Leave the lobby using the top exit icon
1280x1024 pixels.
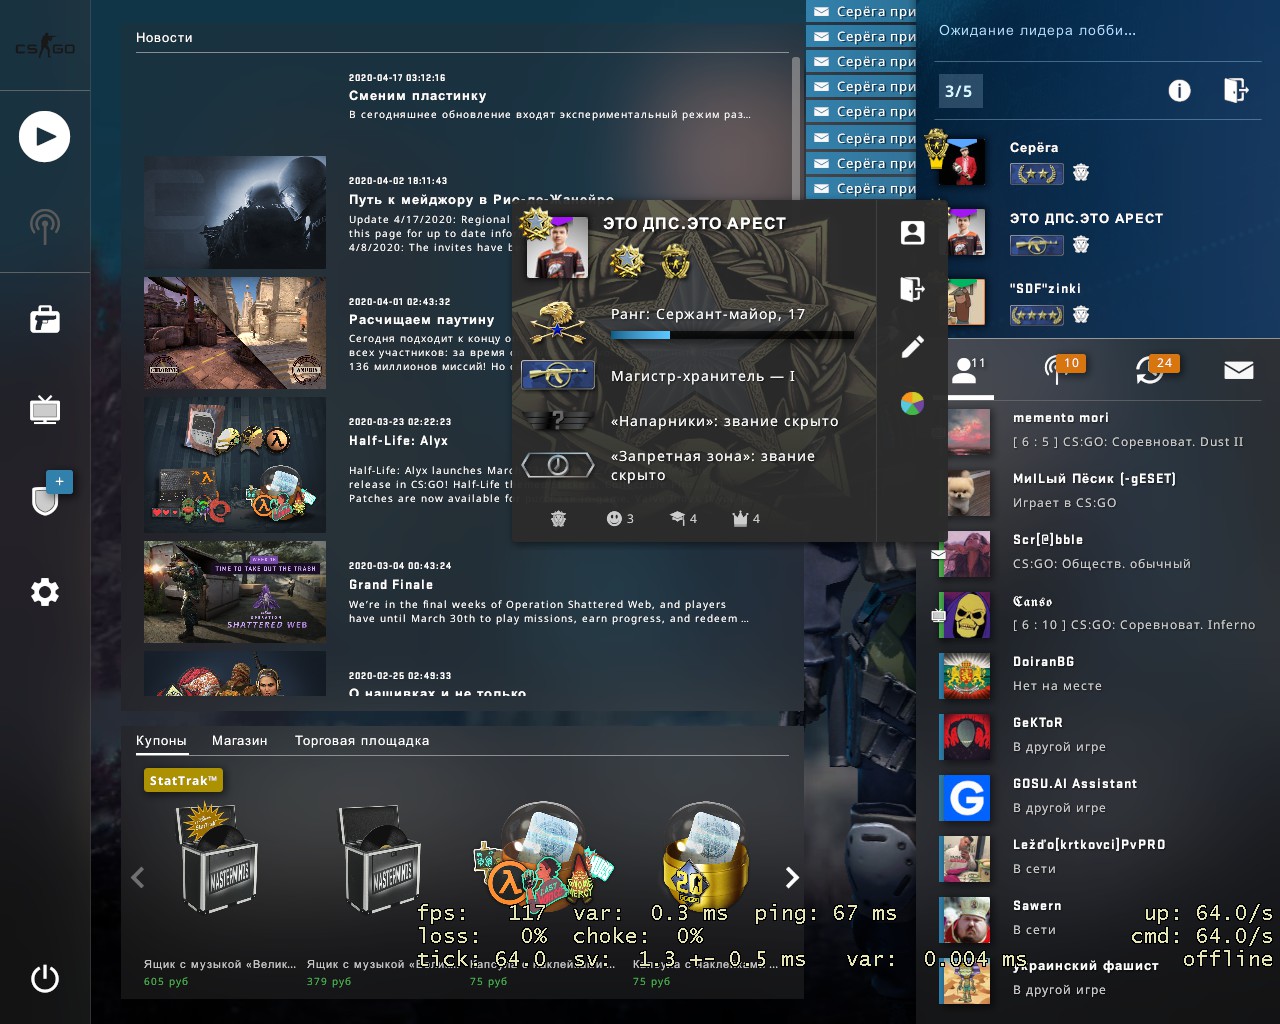pos(1236,90)
